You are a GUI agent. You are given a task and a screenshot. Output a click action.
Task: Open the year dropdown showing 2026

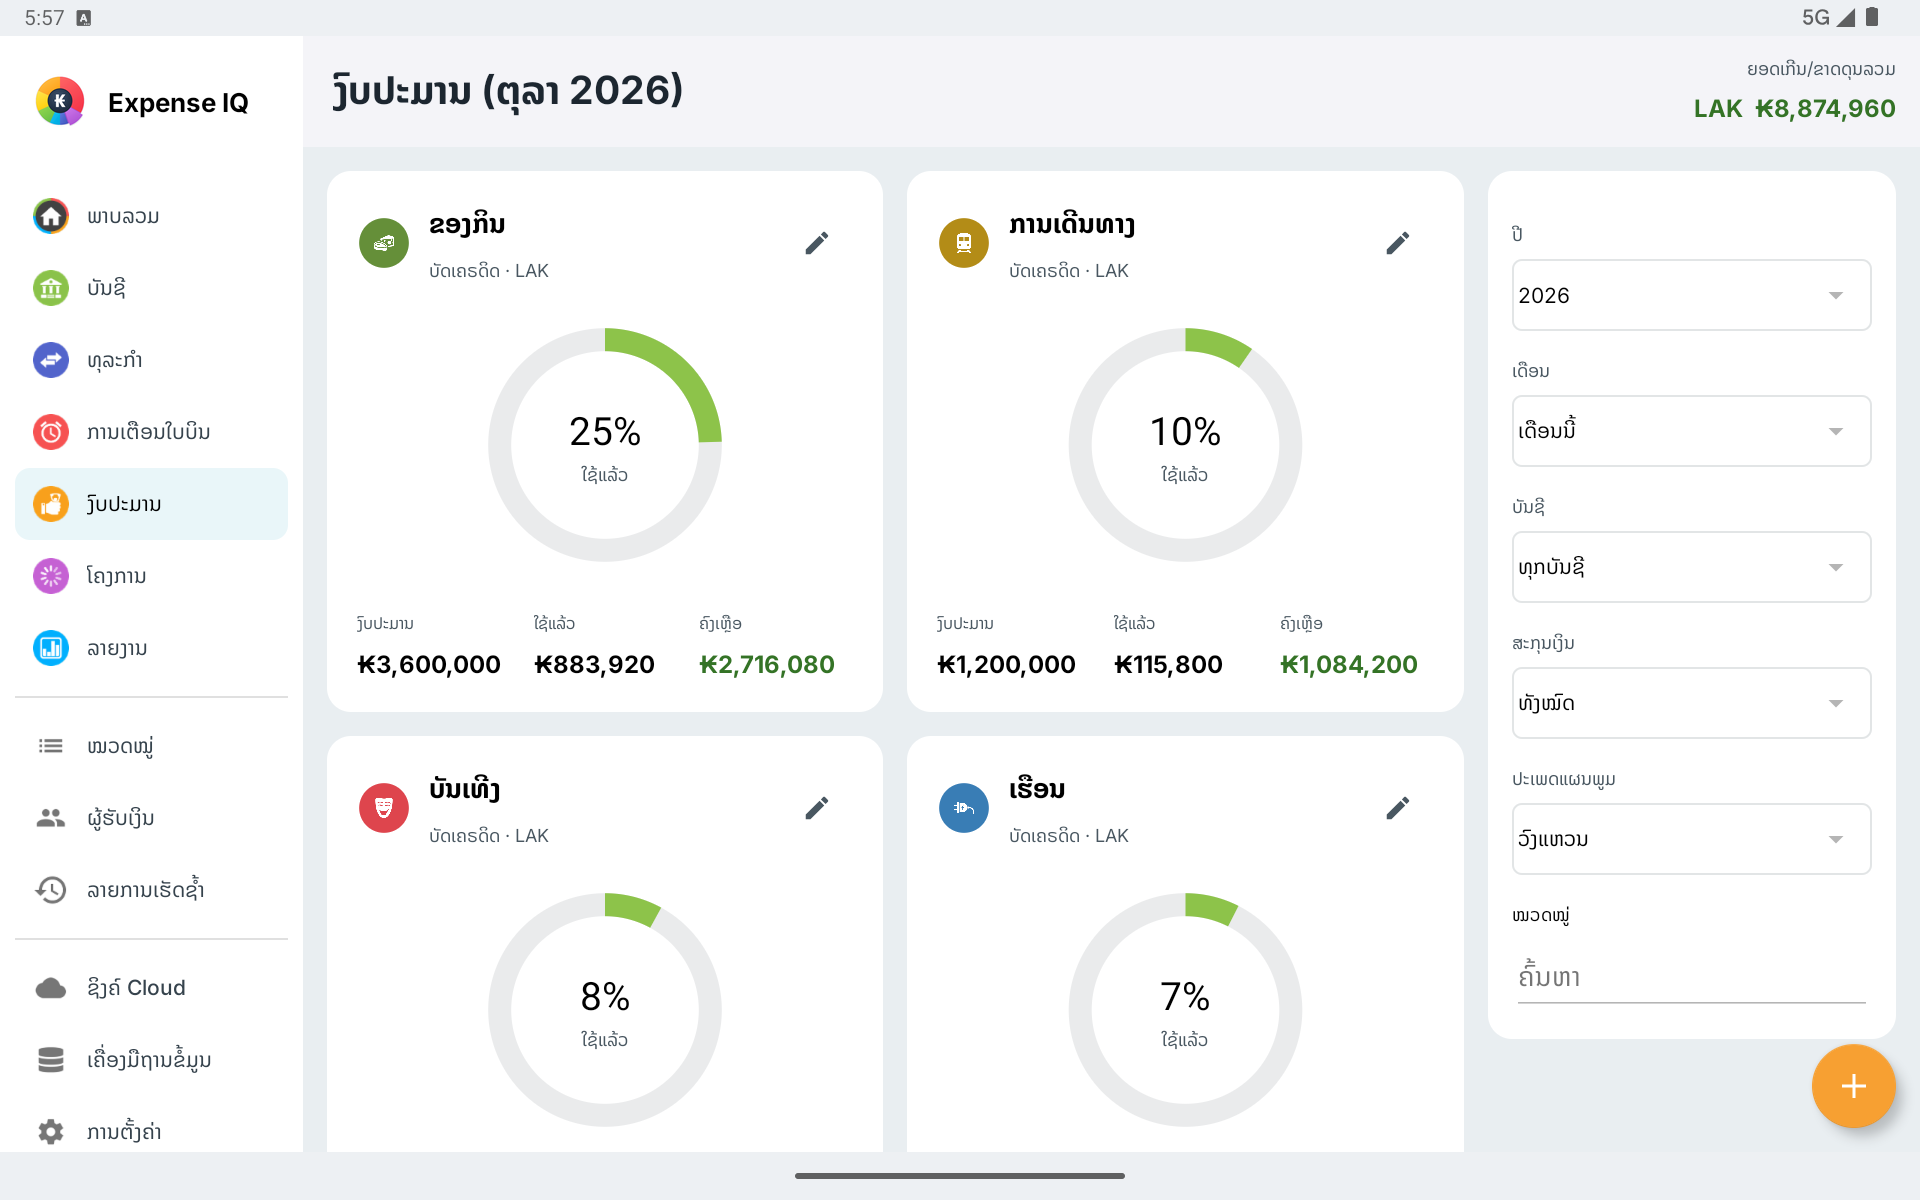1691,295
